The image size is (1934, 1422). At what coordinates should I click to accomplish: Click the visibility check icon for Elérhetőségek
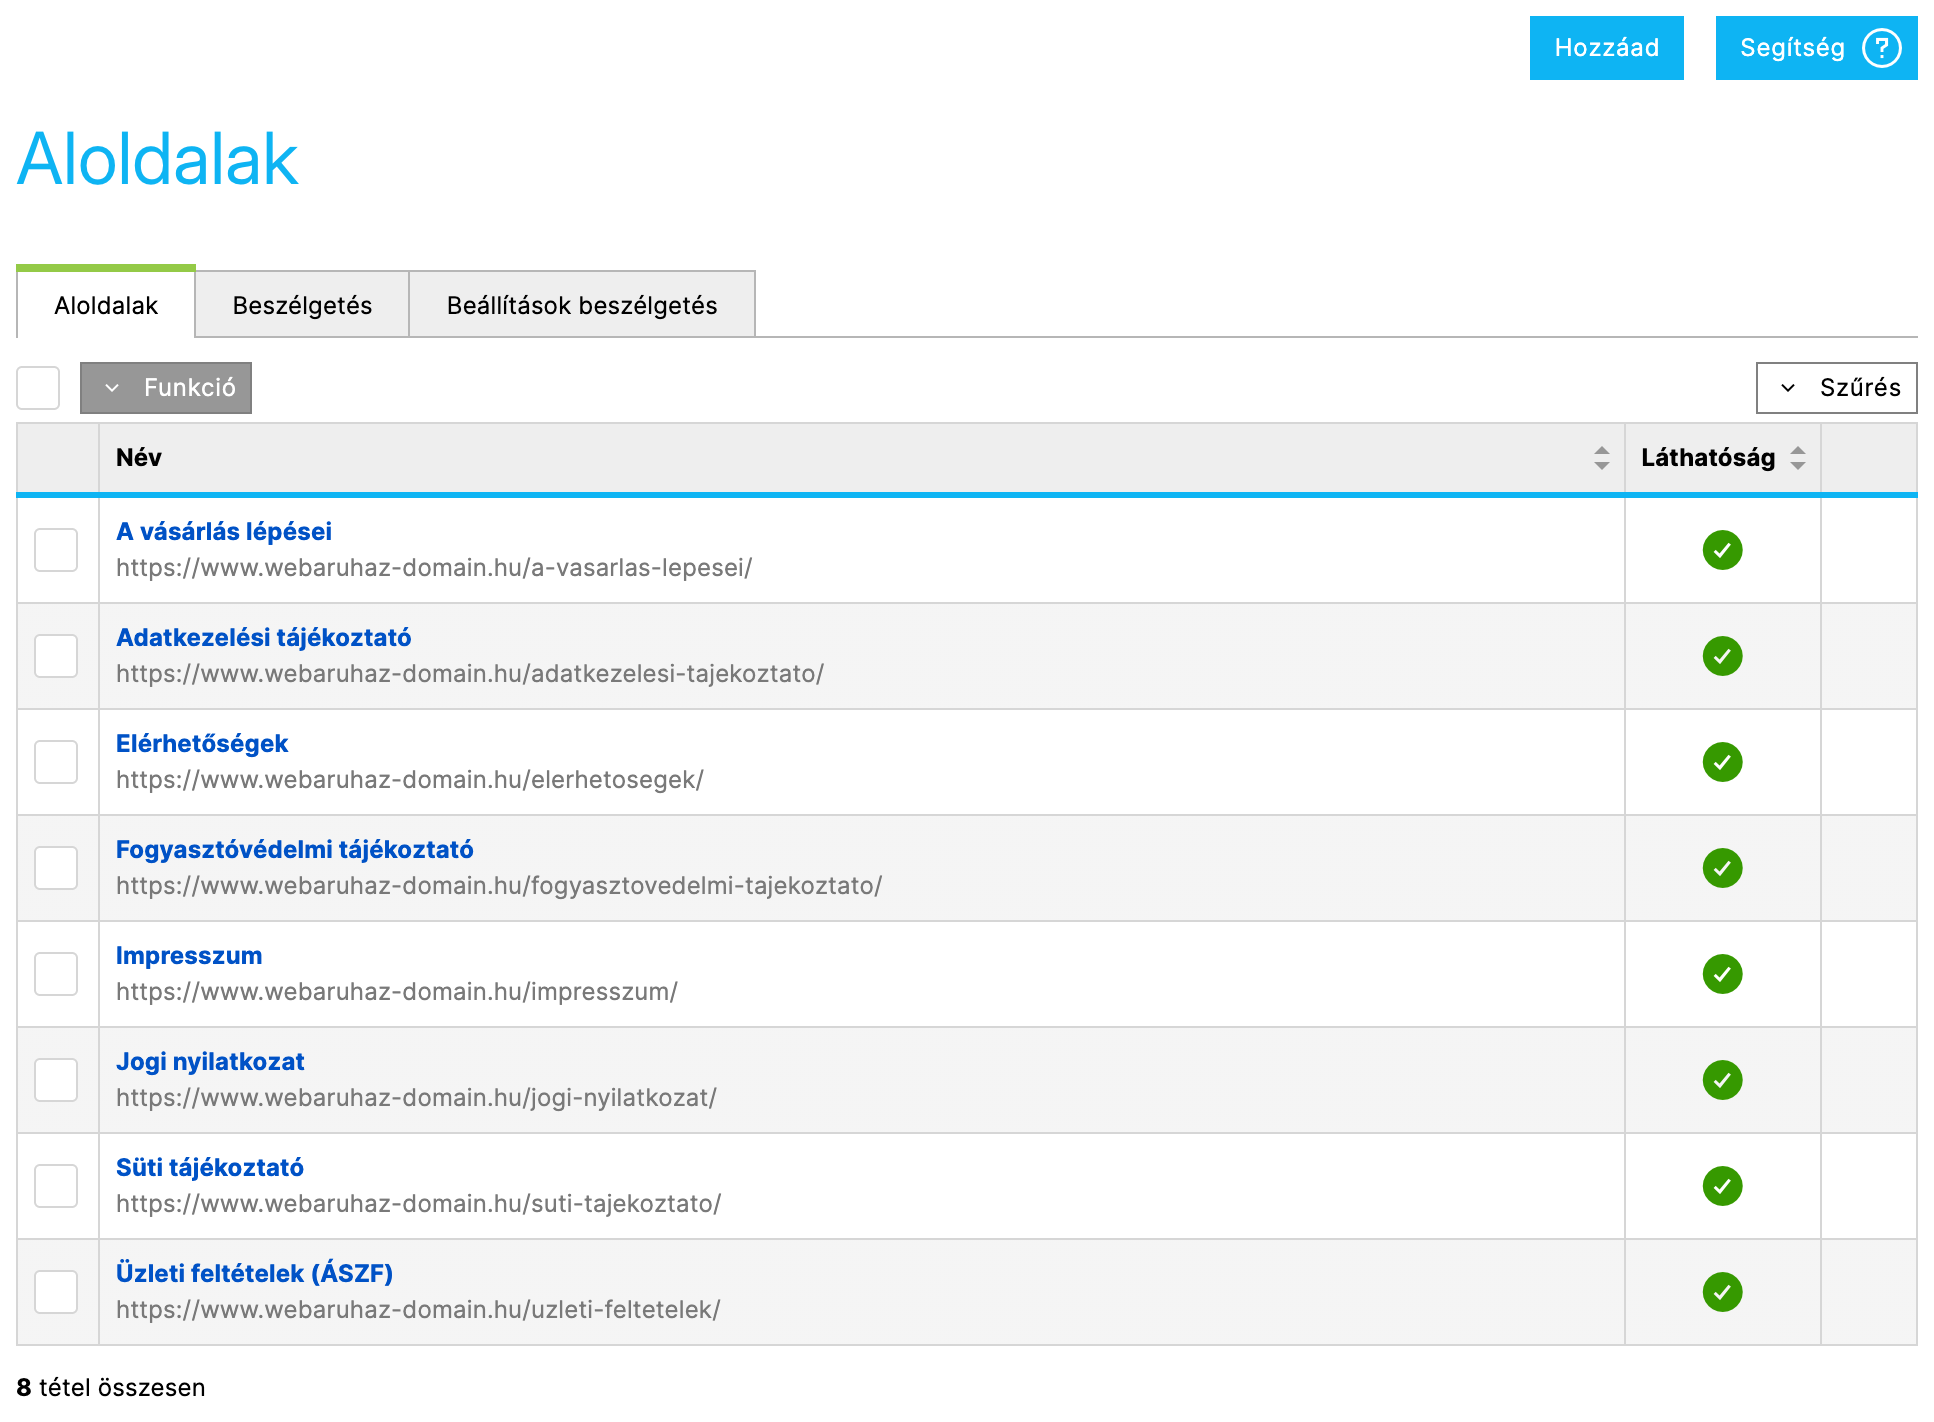coord(1722,762)
